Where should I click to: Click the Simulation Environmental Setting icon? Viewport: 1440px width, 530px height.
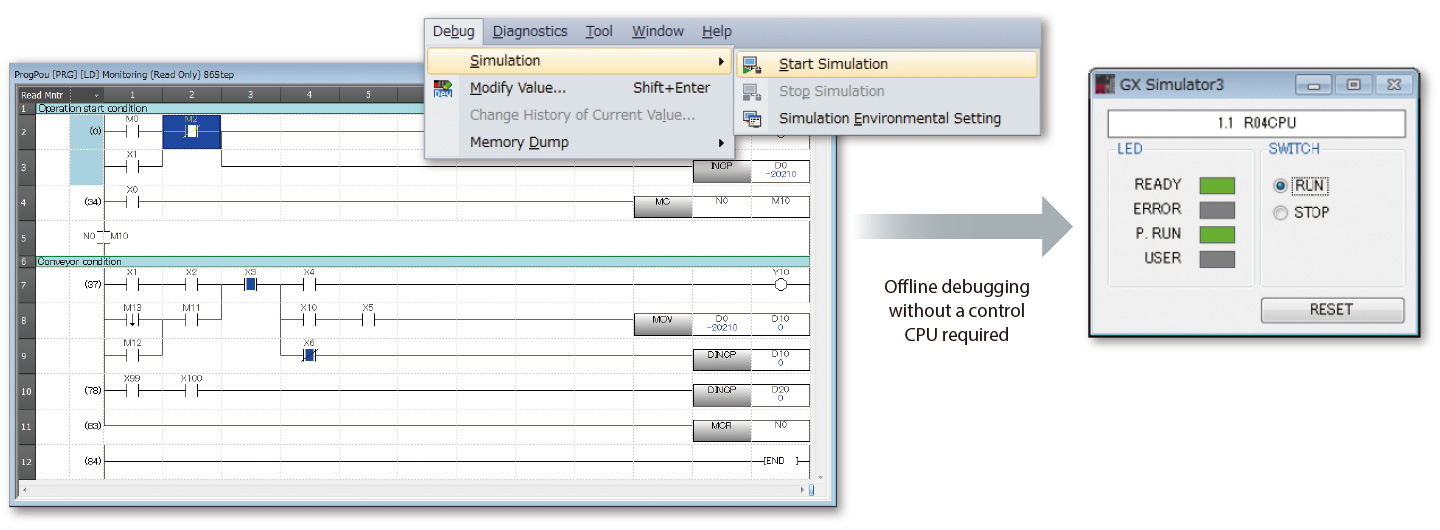coord(753,119)
